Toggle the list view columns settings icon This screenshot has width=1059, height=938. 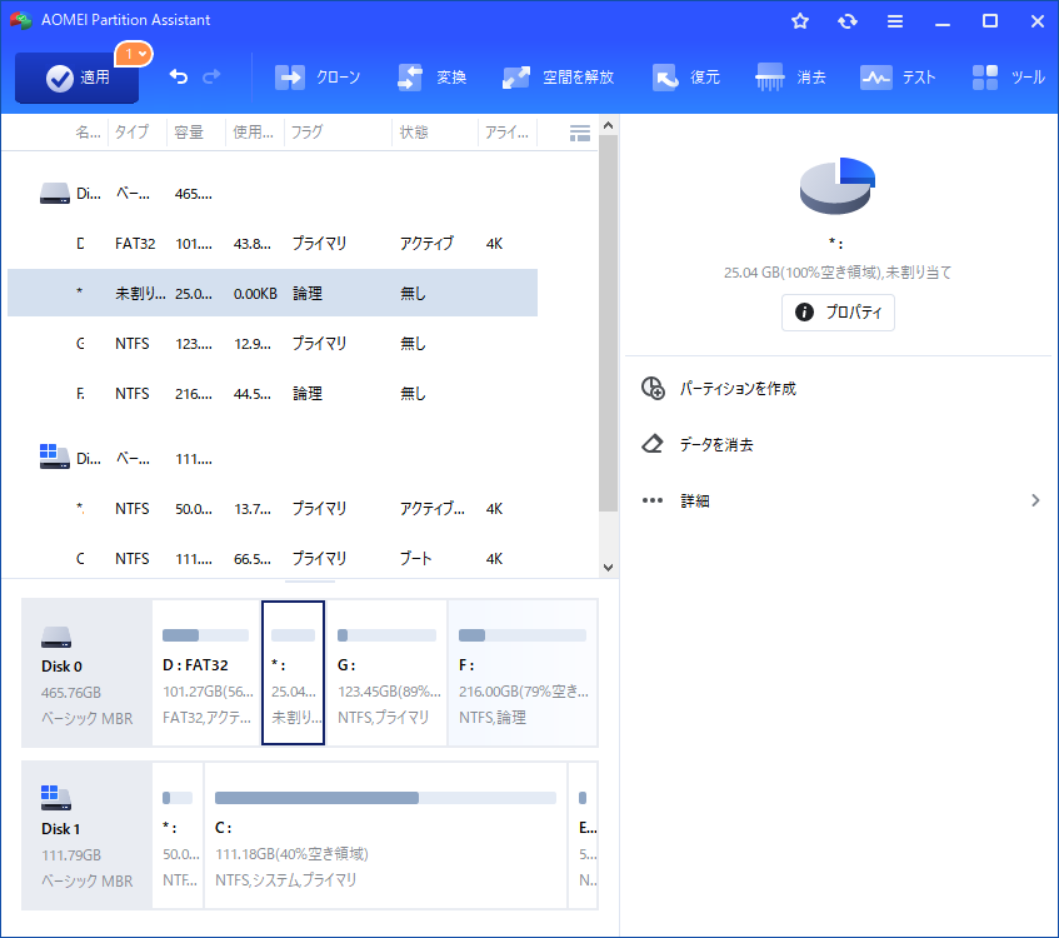click(579, 133)
